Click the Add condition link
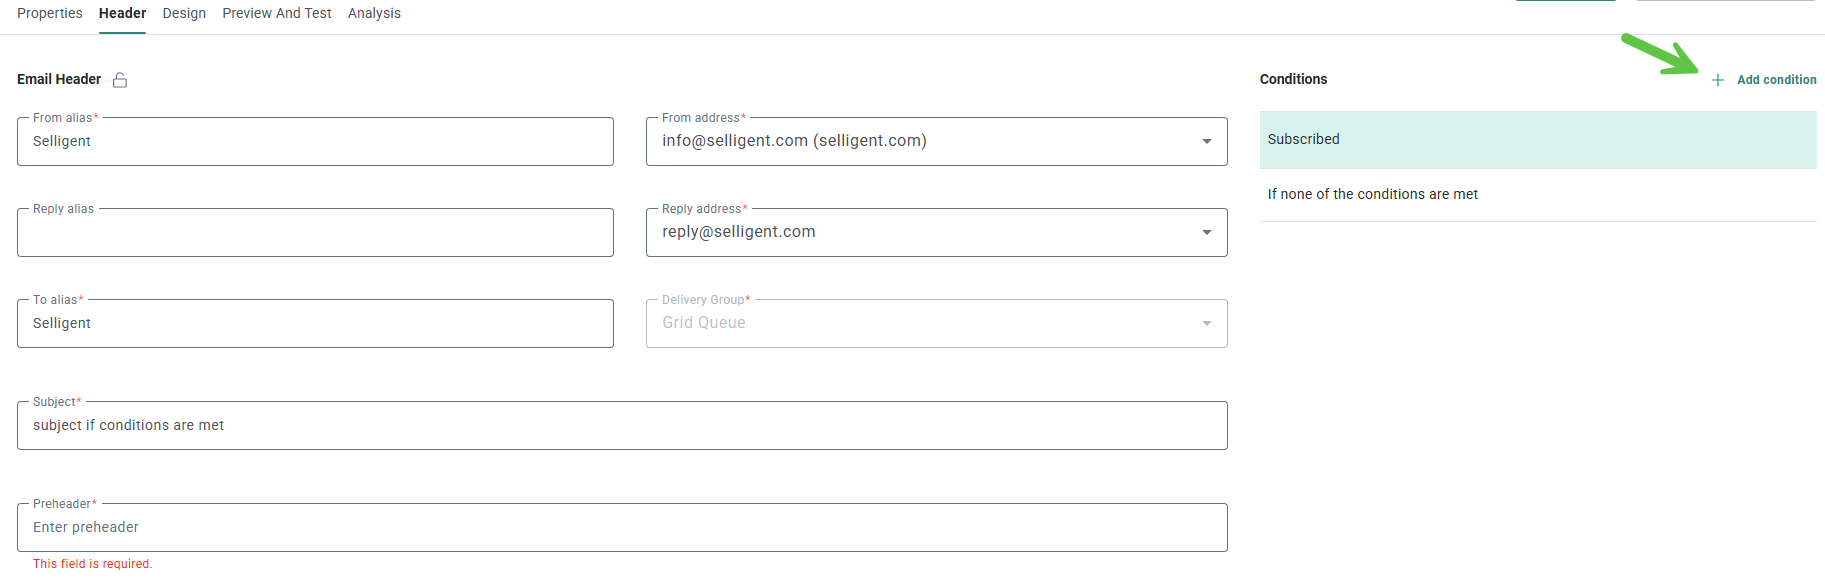The height and width of the screenshot is (587, 1825). pos(1776,80)
